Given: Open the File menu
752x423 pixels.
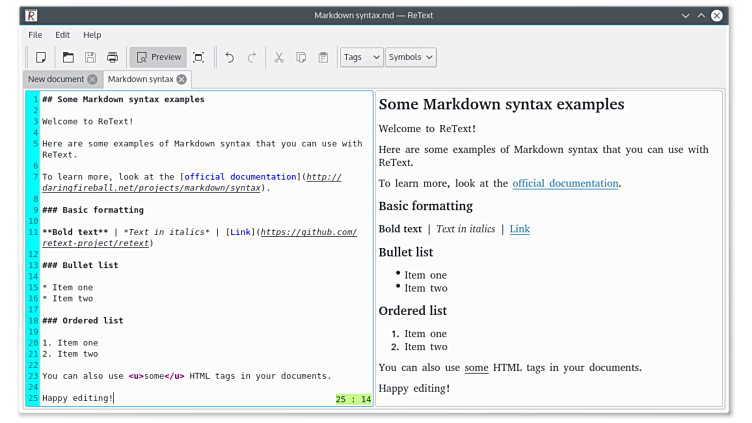Looking at the screenshot, I should coord(35,35).
